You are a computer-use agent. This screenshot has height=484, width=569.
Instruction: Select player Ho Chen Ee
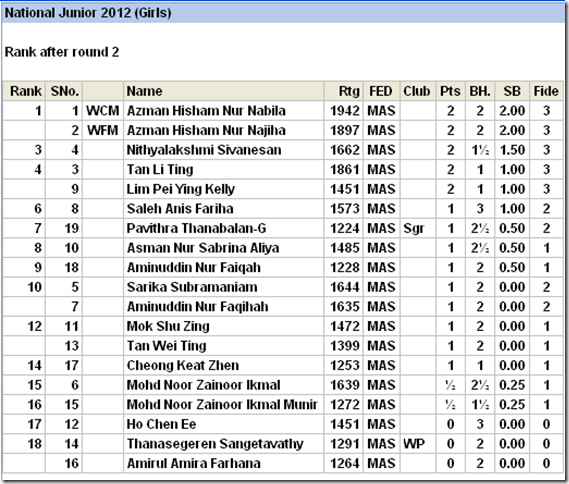tap(161, 424)
